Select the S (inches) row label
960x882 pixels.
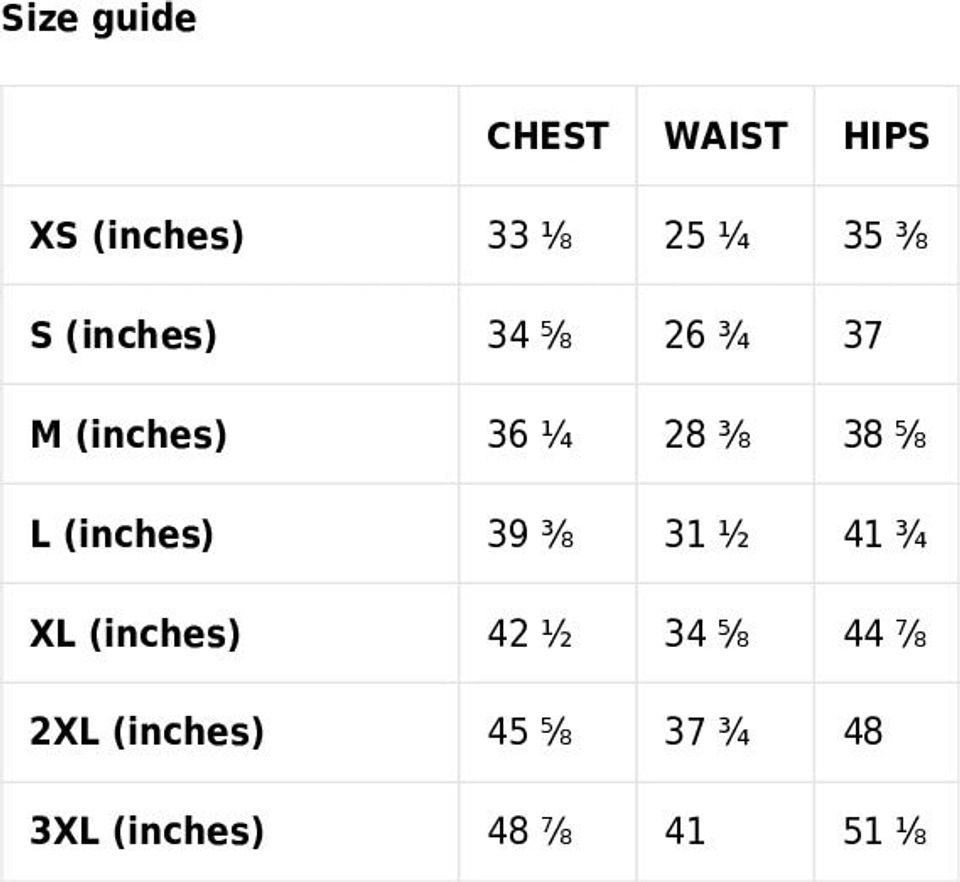pos(123,335)
